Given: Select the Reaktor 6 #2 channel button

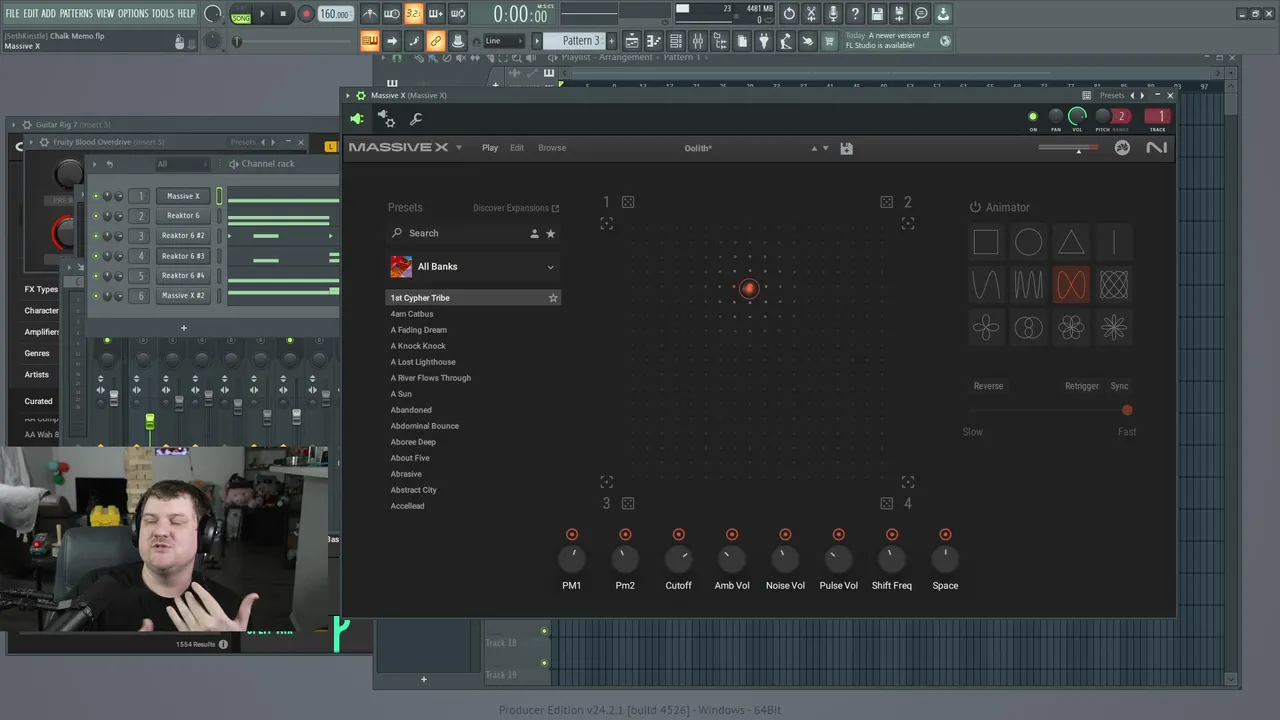Looking at the screenshot, I should (183, 236).
